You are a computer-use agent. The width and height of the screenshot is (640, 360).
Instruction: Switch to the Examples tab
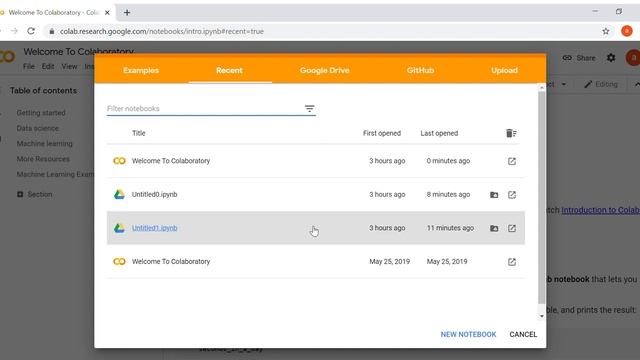click(141, 70)
